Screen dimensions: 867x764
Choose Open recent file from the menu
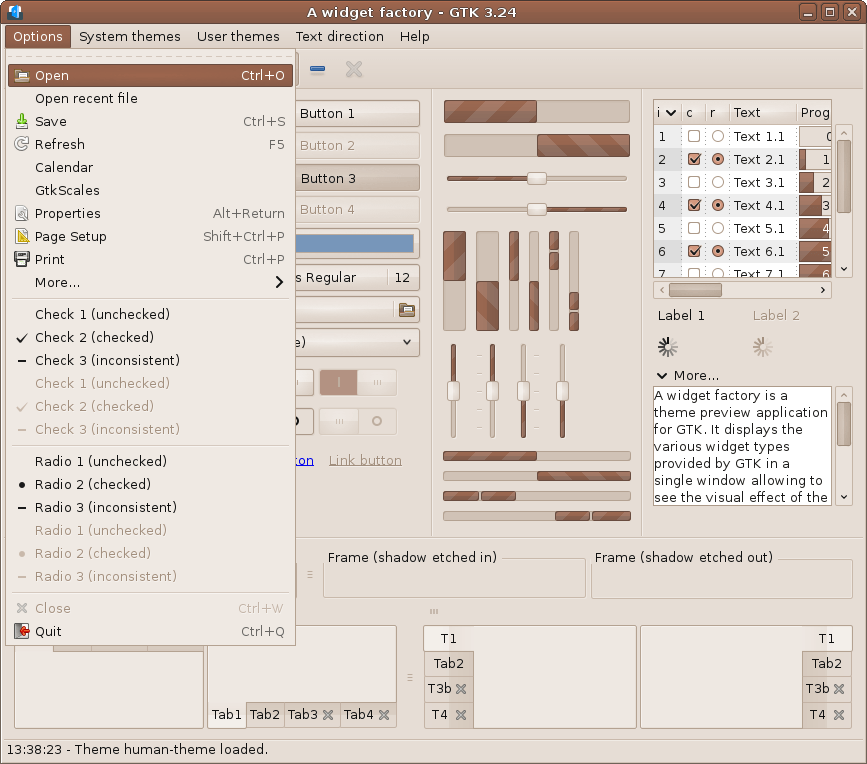(x=150, y=98)
